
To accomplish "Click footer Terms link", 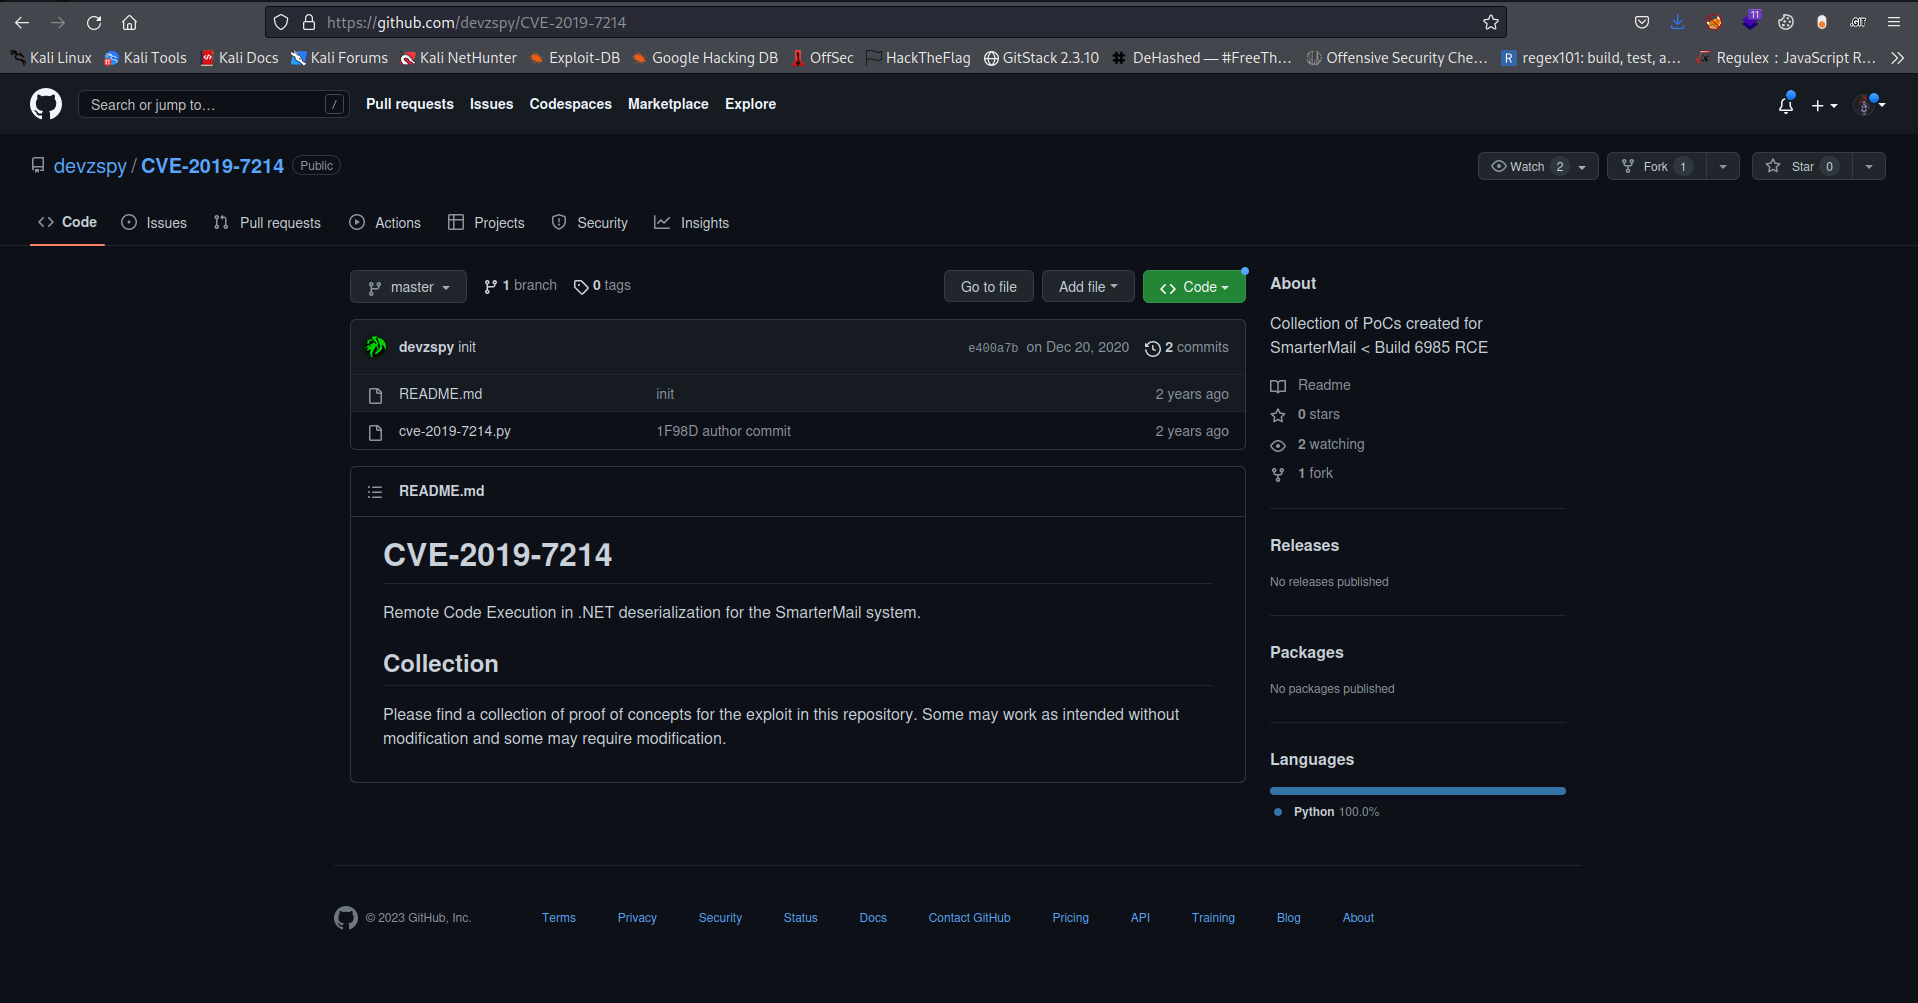I will 558,918.
